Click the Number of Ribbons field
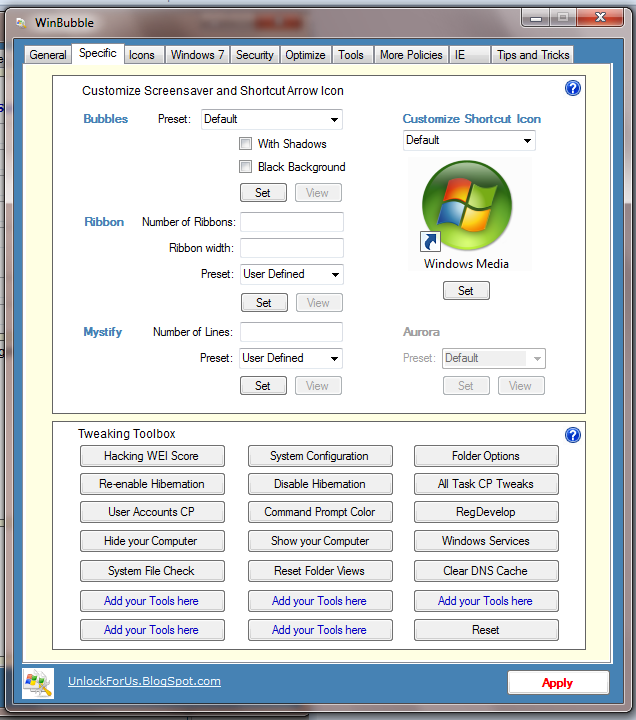This screenshot has height=720, width=636. coord(292,222)
